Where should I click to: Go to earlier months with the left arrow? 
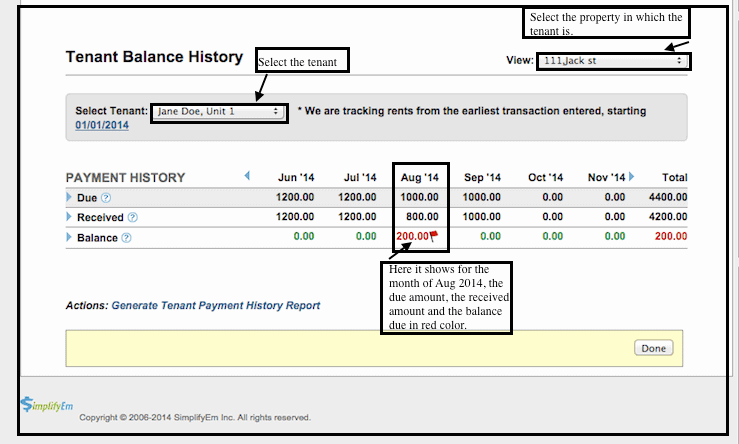pos(247,177)
